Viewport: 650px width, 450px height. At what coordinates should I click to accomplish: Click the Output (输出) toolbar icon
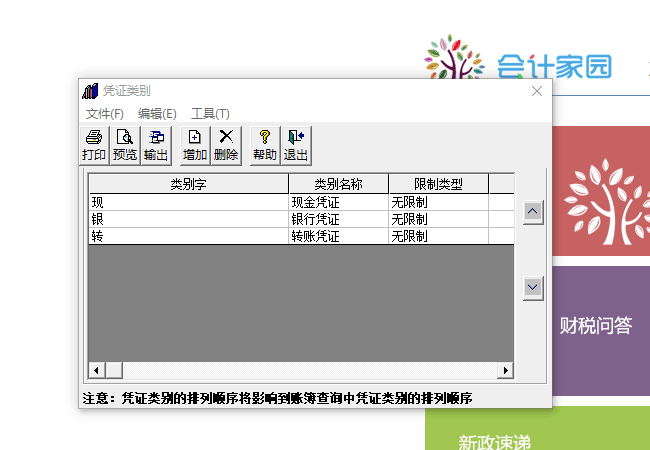point(156,146)
